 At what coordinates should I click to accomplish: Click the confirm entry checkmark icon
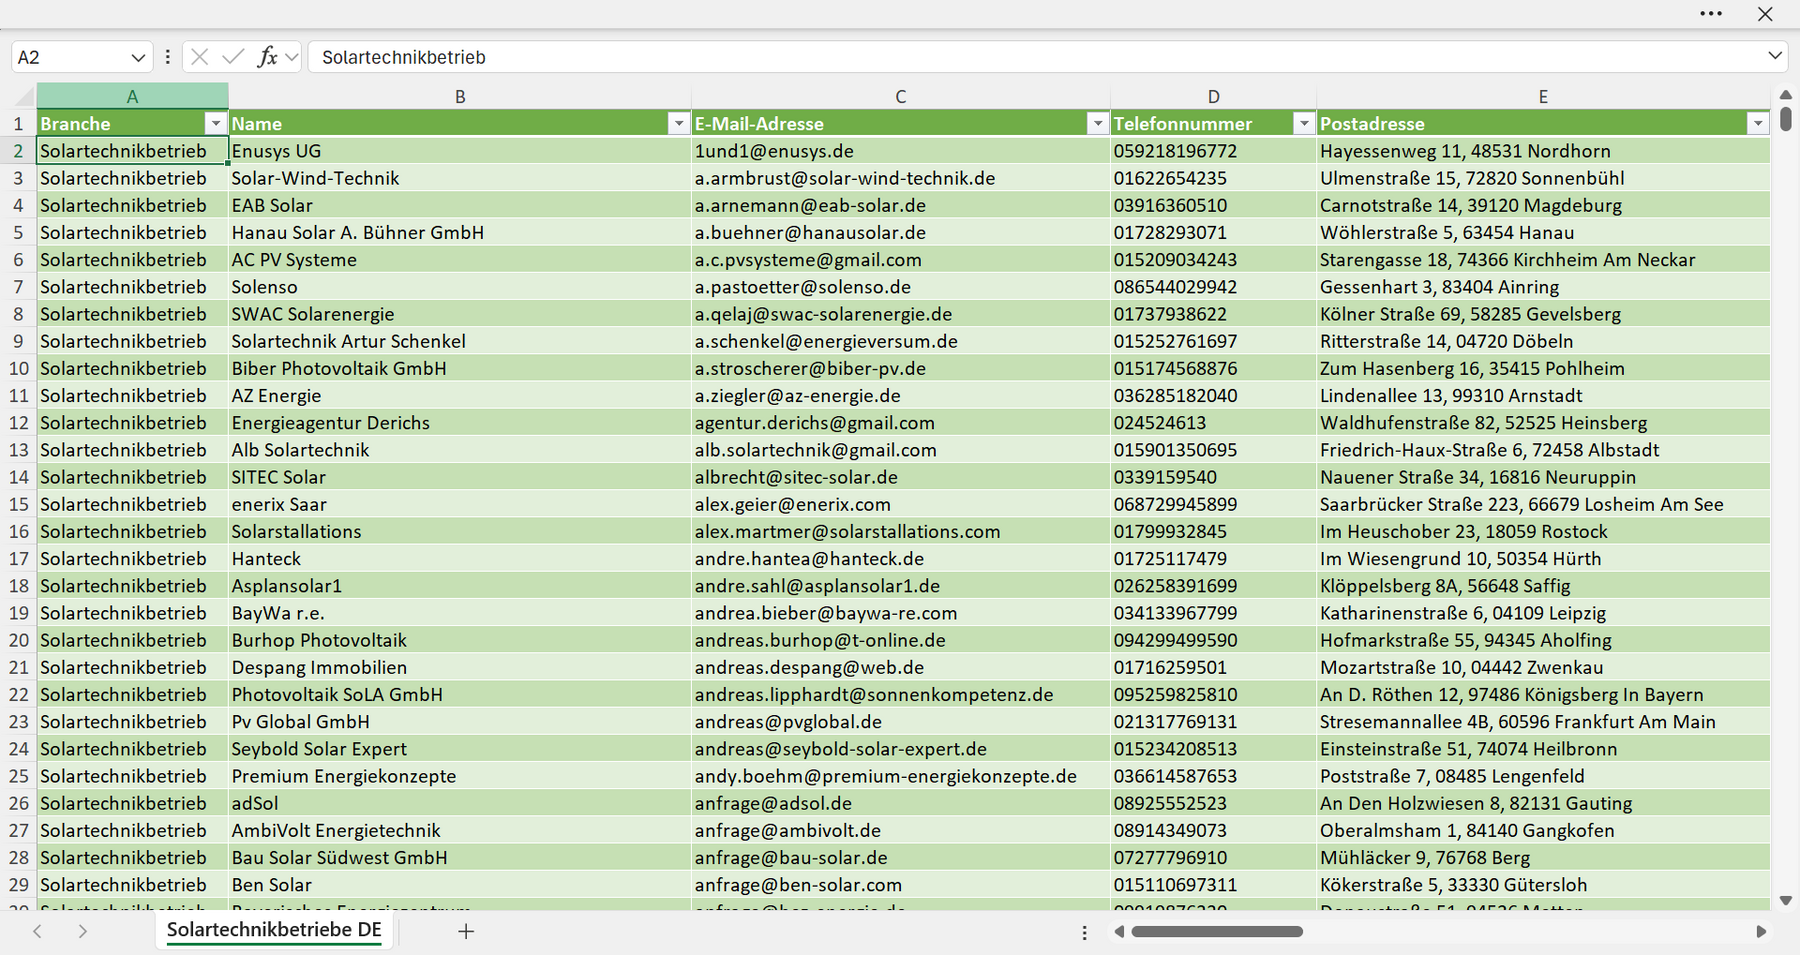[x=233, y=57]
